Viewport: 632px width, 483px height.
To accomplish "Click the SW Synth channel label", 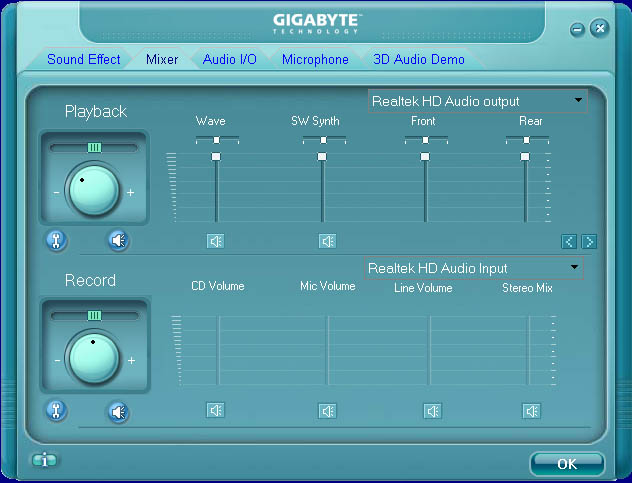I will coord(315,121).
